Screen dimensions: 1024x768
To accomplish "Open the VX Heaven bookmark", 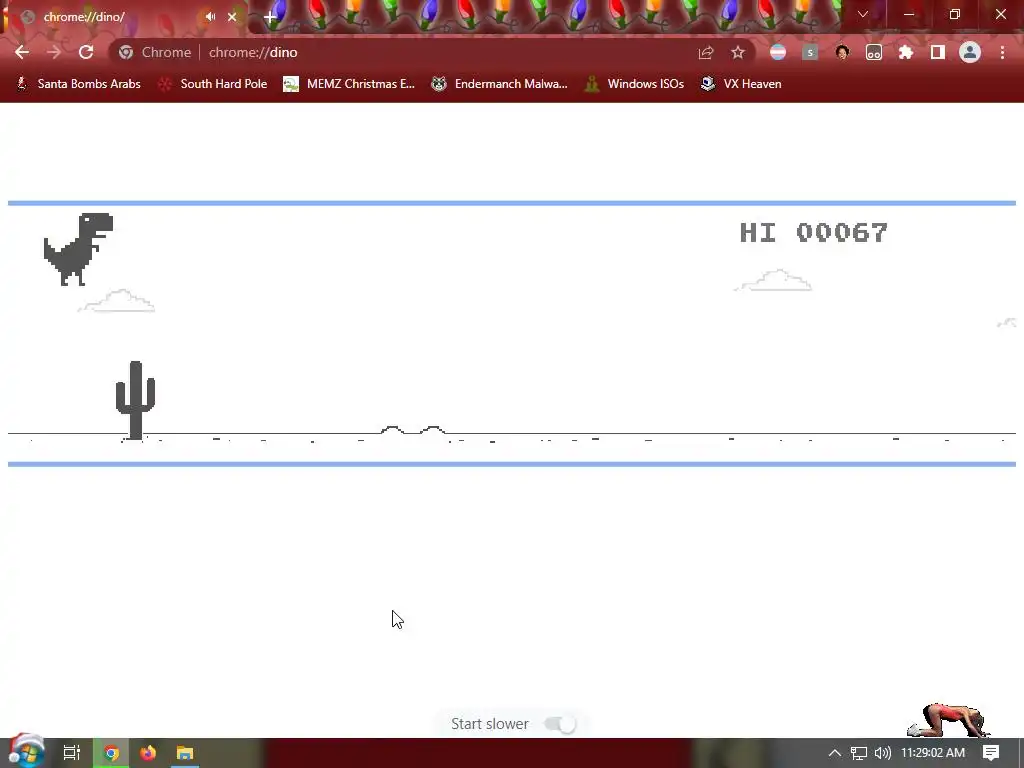I will (741, 84).
